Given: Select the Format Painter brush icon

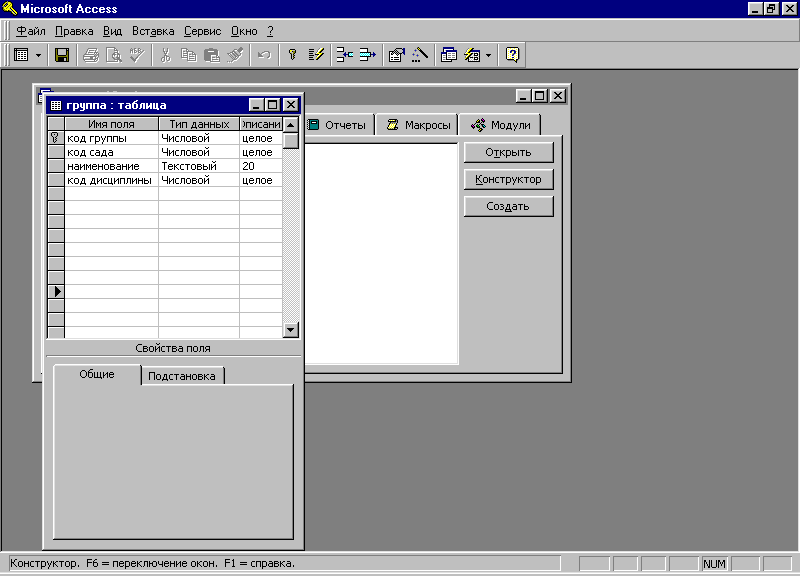Looking at the screenshot, I should (x=235, y=55).
